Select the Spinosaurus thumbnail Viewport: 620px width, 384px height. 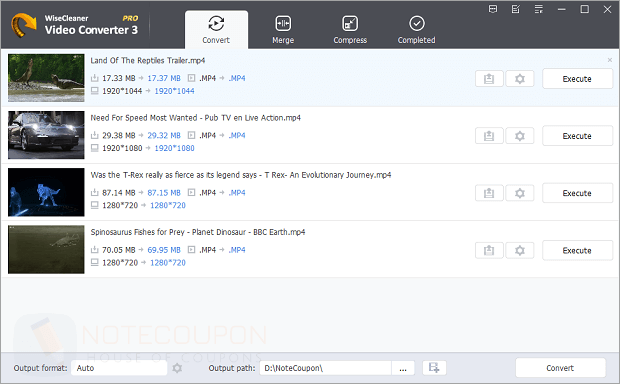46,250
